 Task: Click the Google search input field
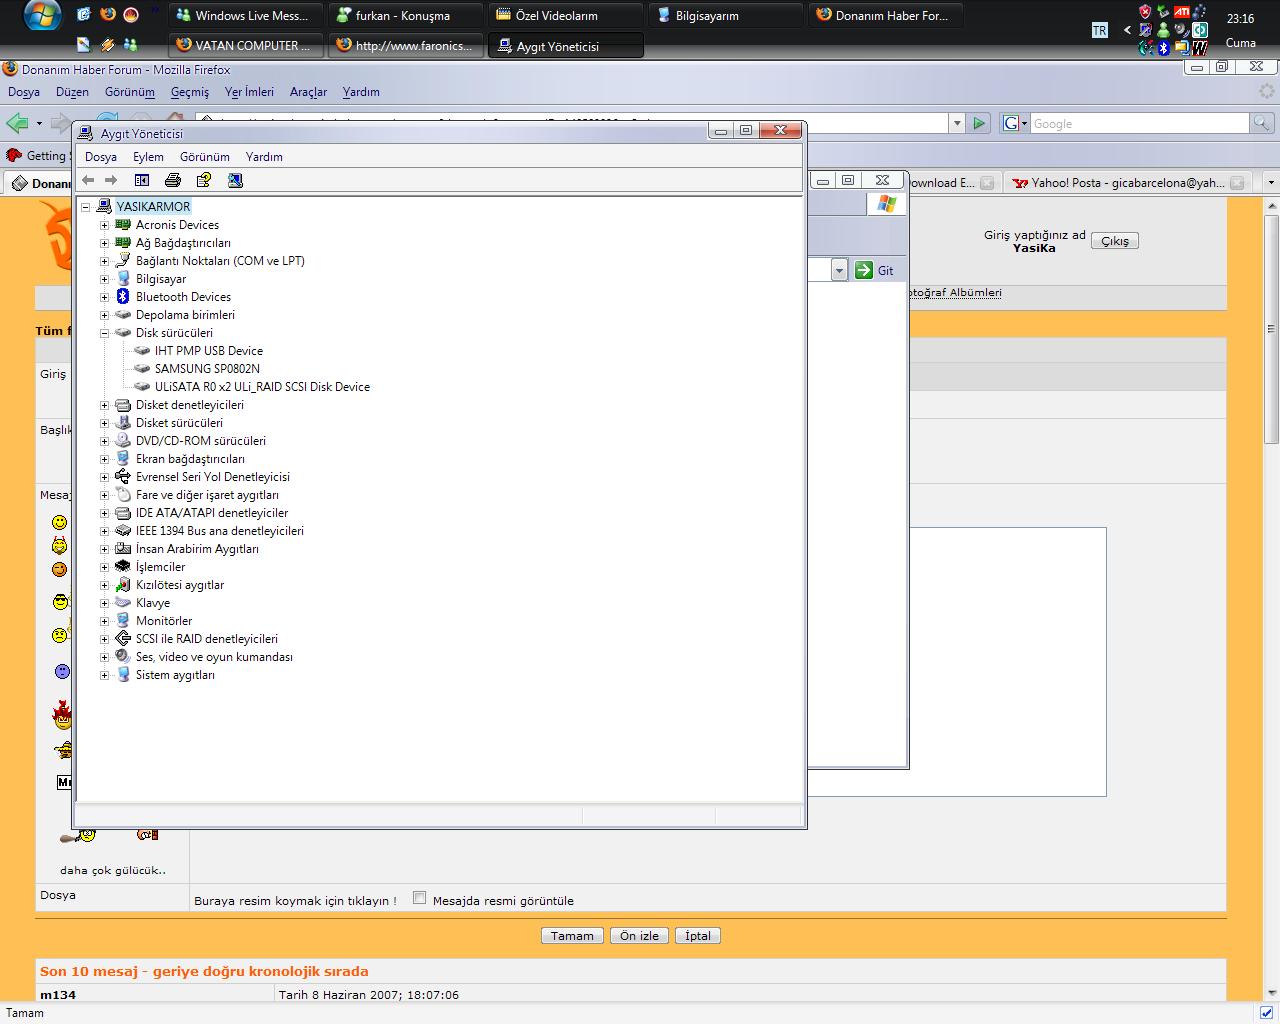(1139, 123)
